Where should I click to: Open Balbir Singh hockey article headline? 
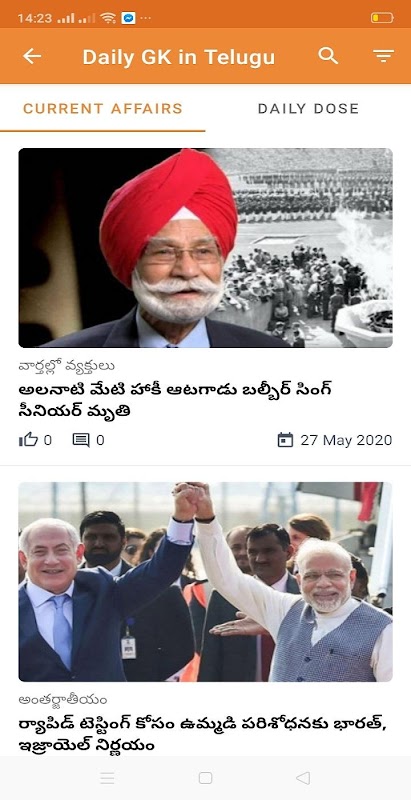tap(175, 400)
